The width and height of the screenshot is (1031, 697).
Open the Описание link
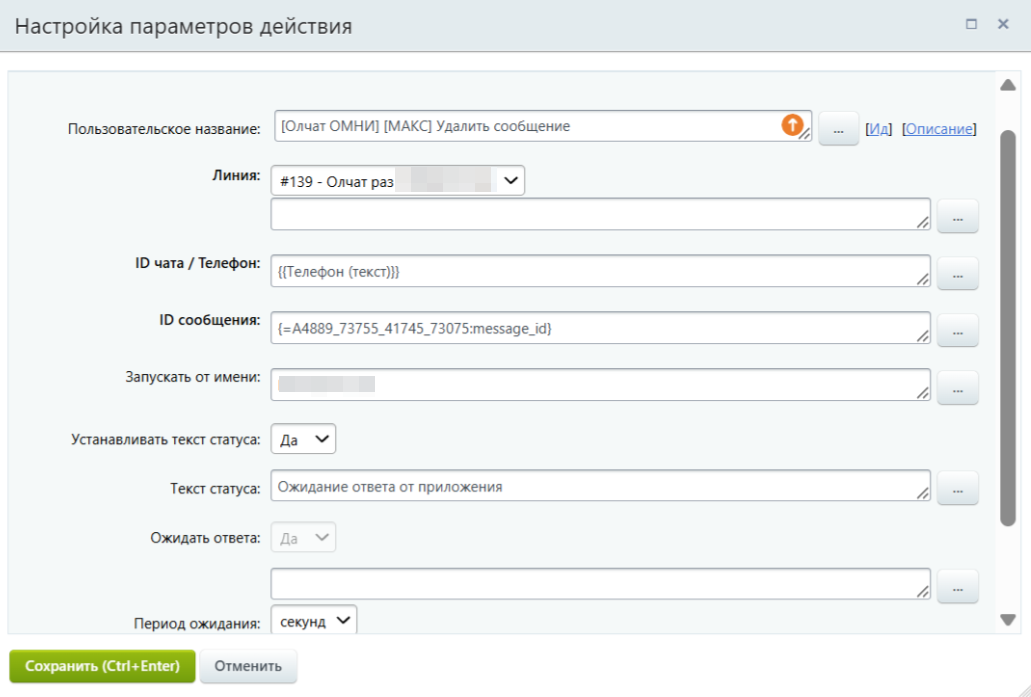[x=939, y=129]
